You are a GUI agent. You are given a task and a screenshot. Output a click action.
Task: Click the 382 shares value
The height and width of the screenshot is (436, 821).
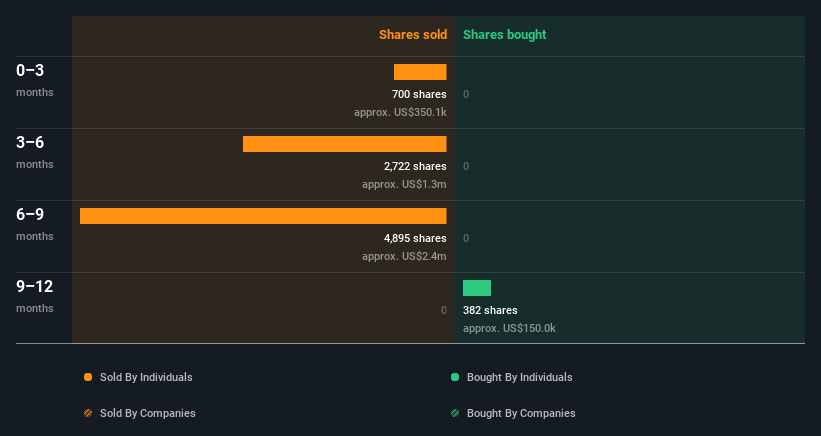(490, 310)
